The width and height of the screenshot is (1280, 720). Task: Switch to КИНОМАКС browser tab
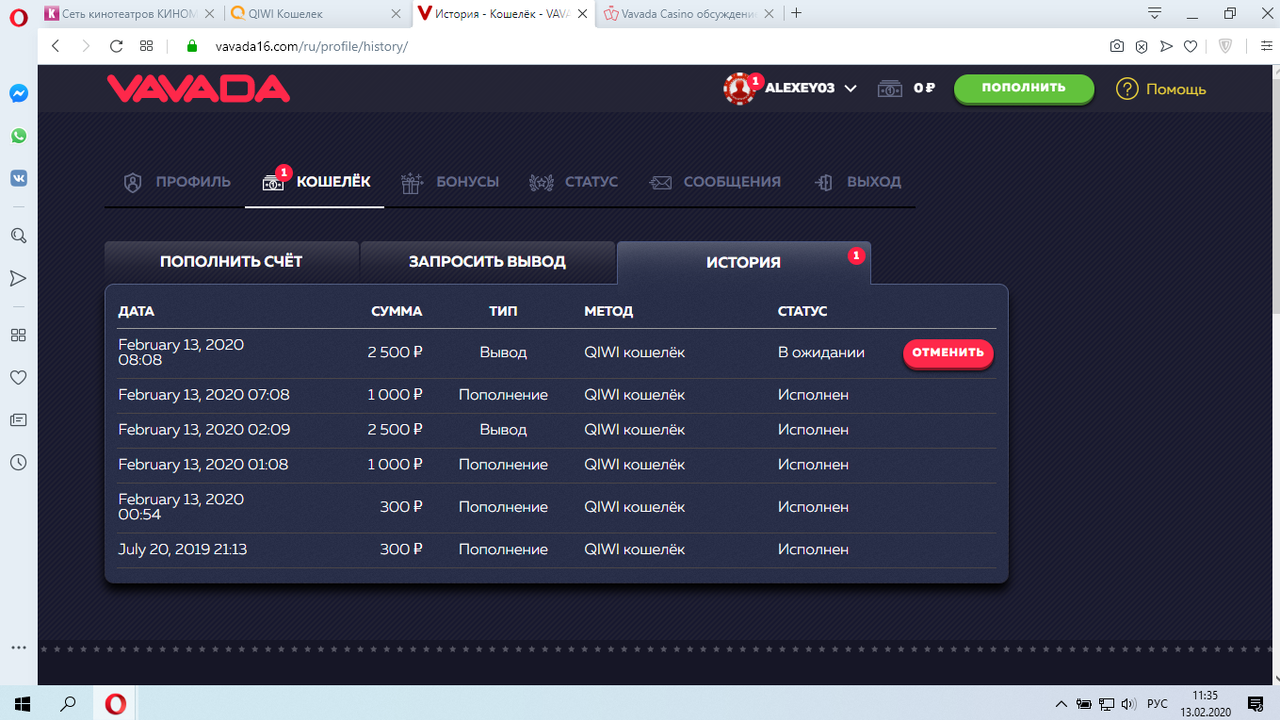click(x=130, y=14)
